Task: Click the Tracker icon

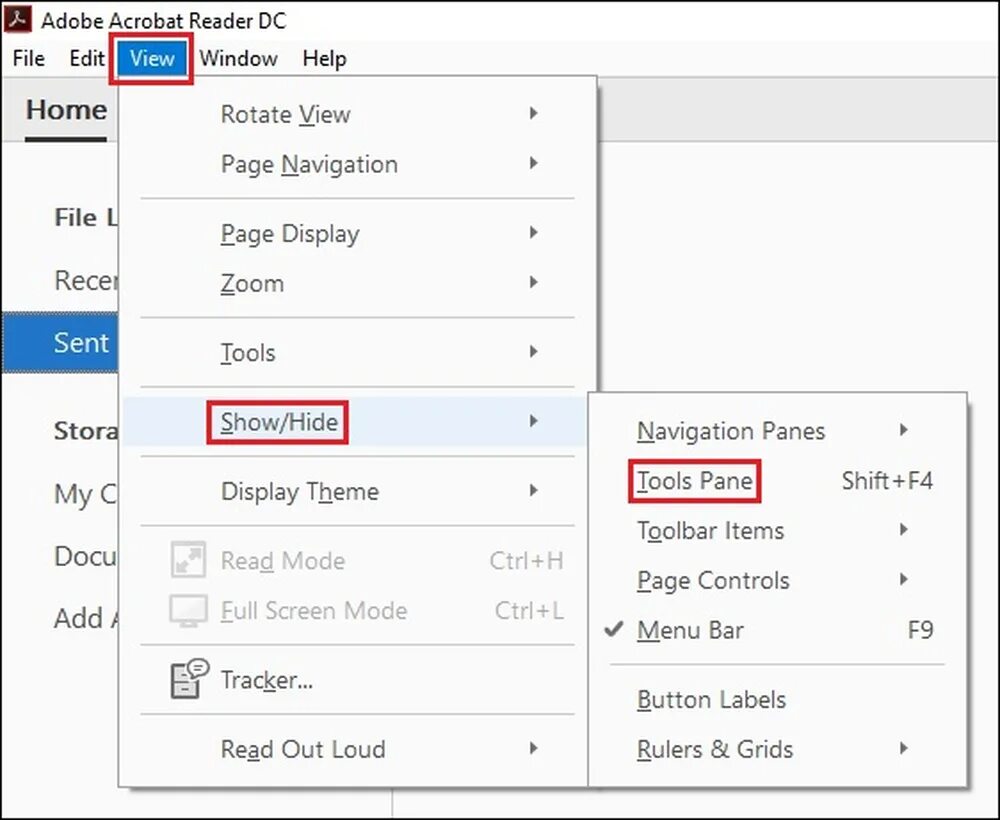Action: 189,678
